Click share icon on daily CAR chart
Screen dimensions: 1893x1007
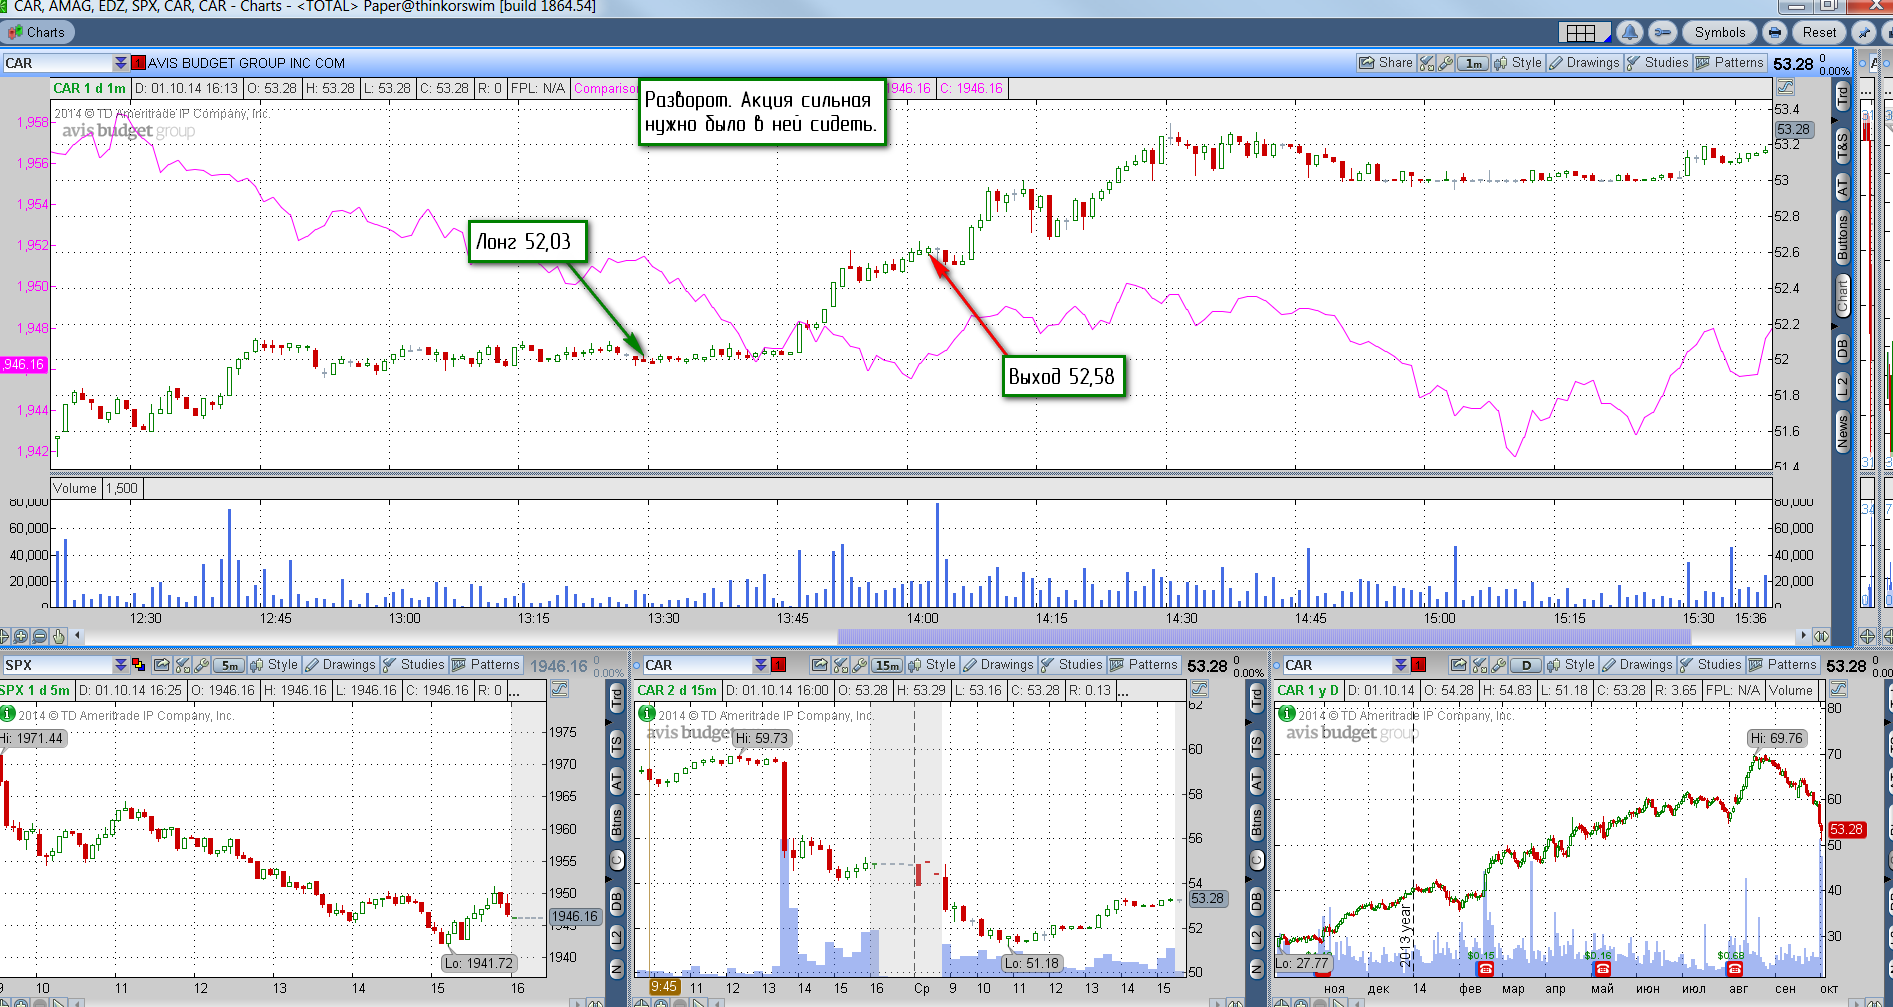click(x=1459, y=665)
